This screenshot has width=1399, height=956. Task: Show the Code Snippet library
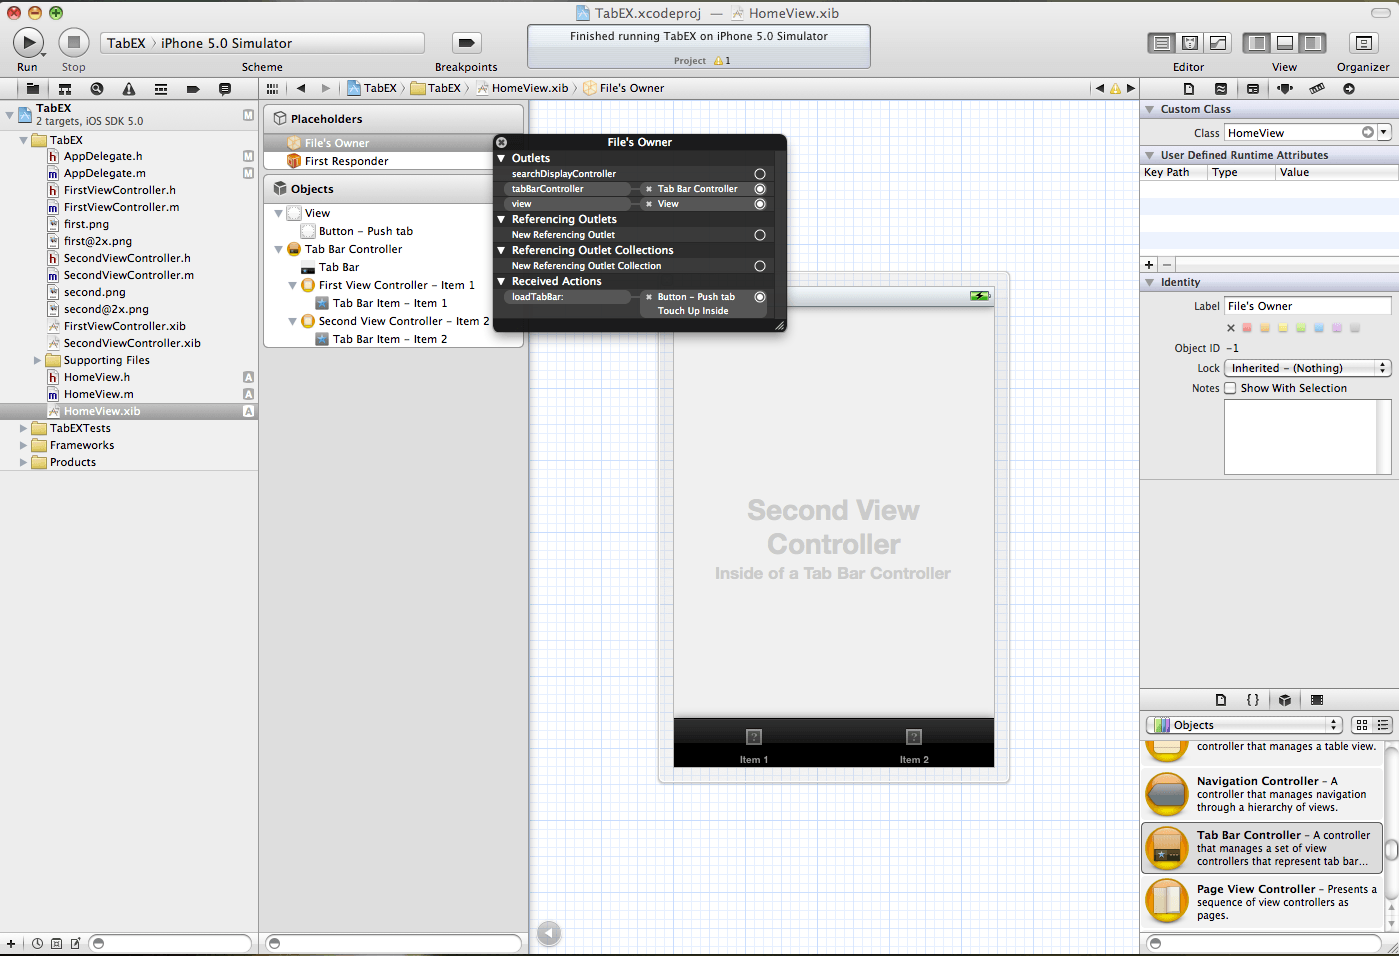point(1253,700)
